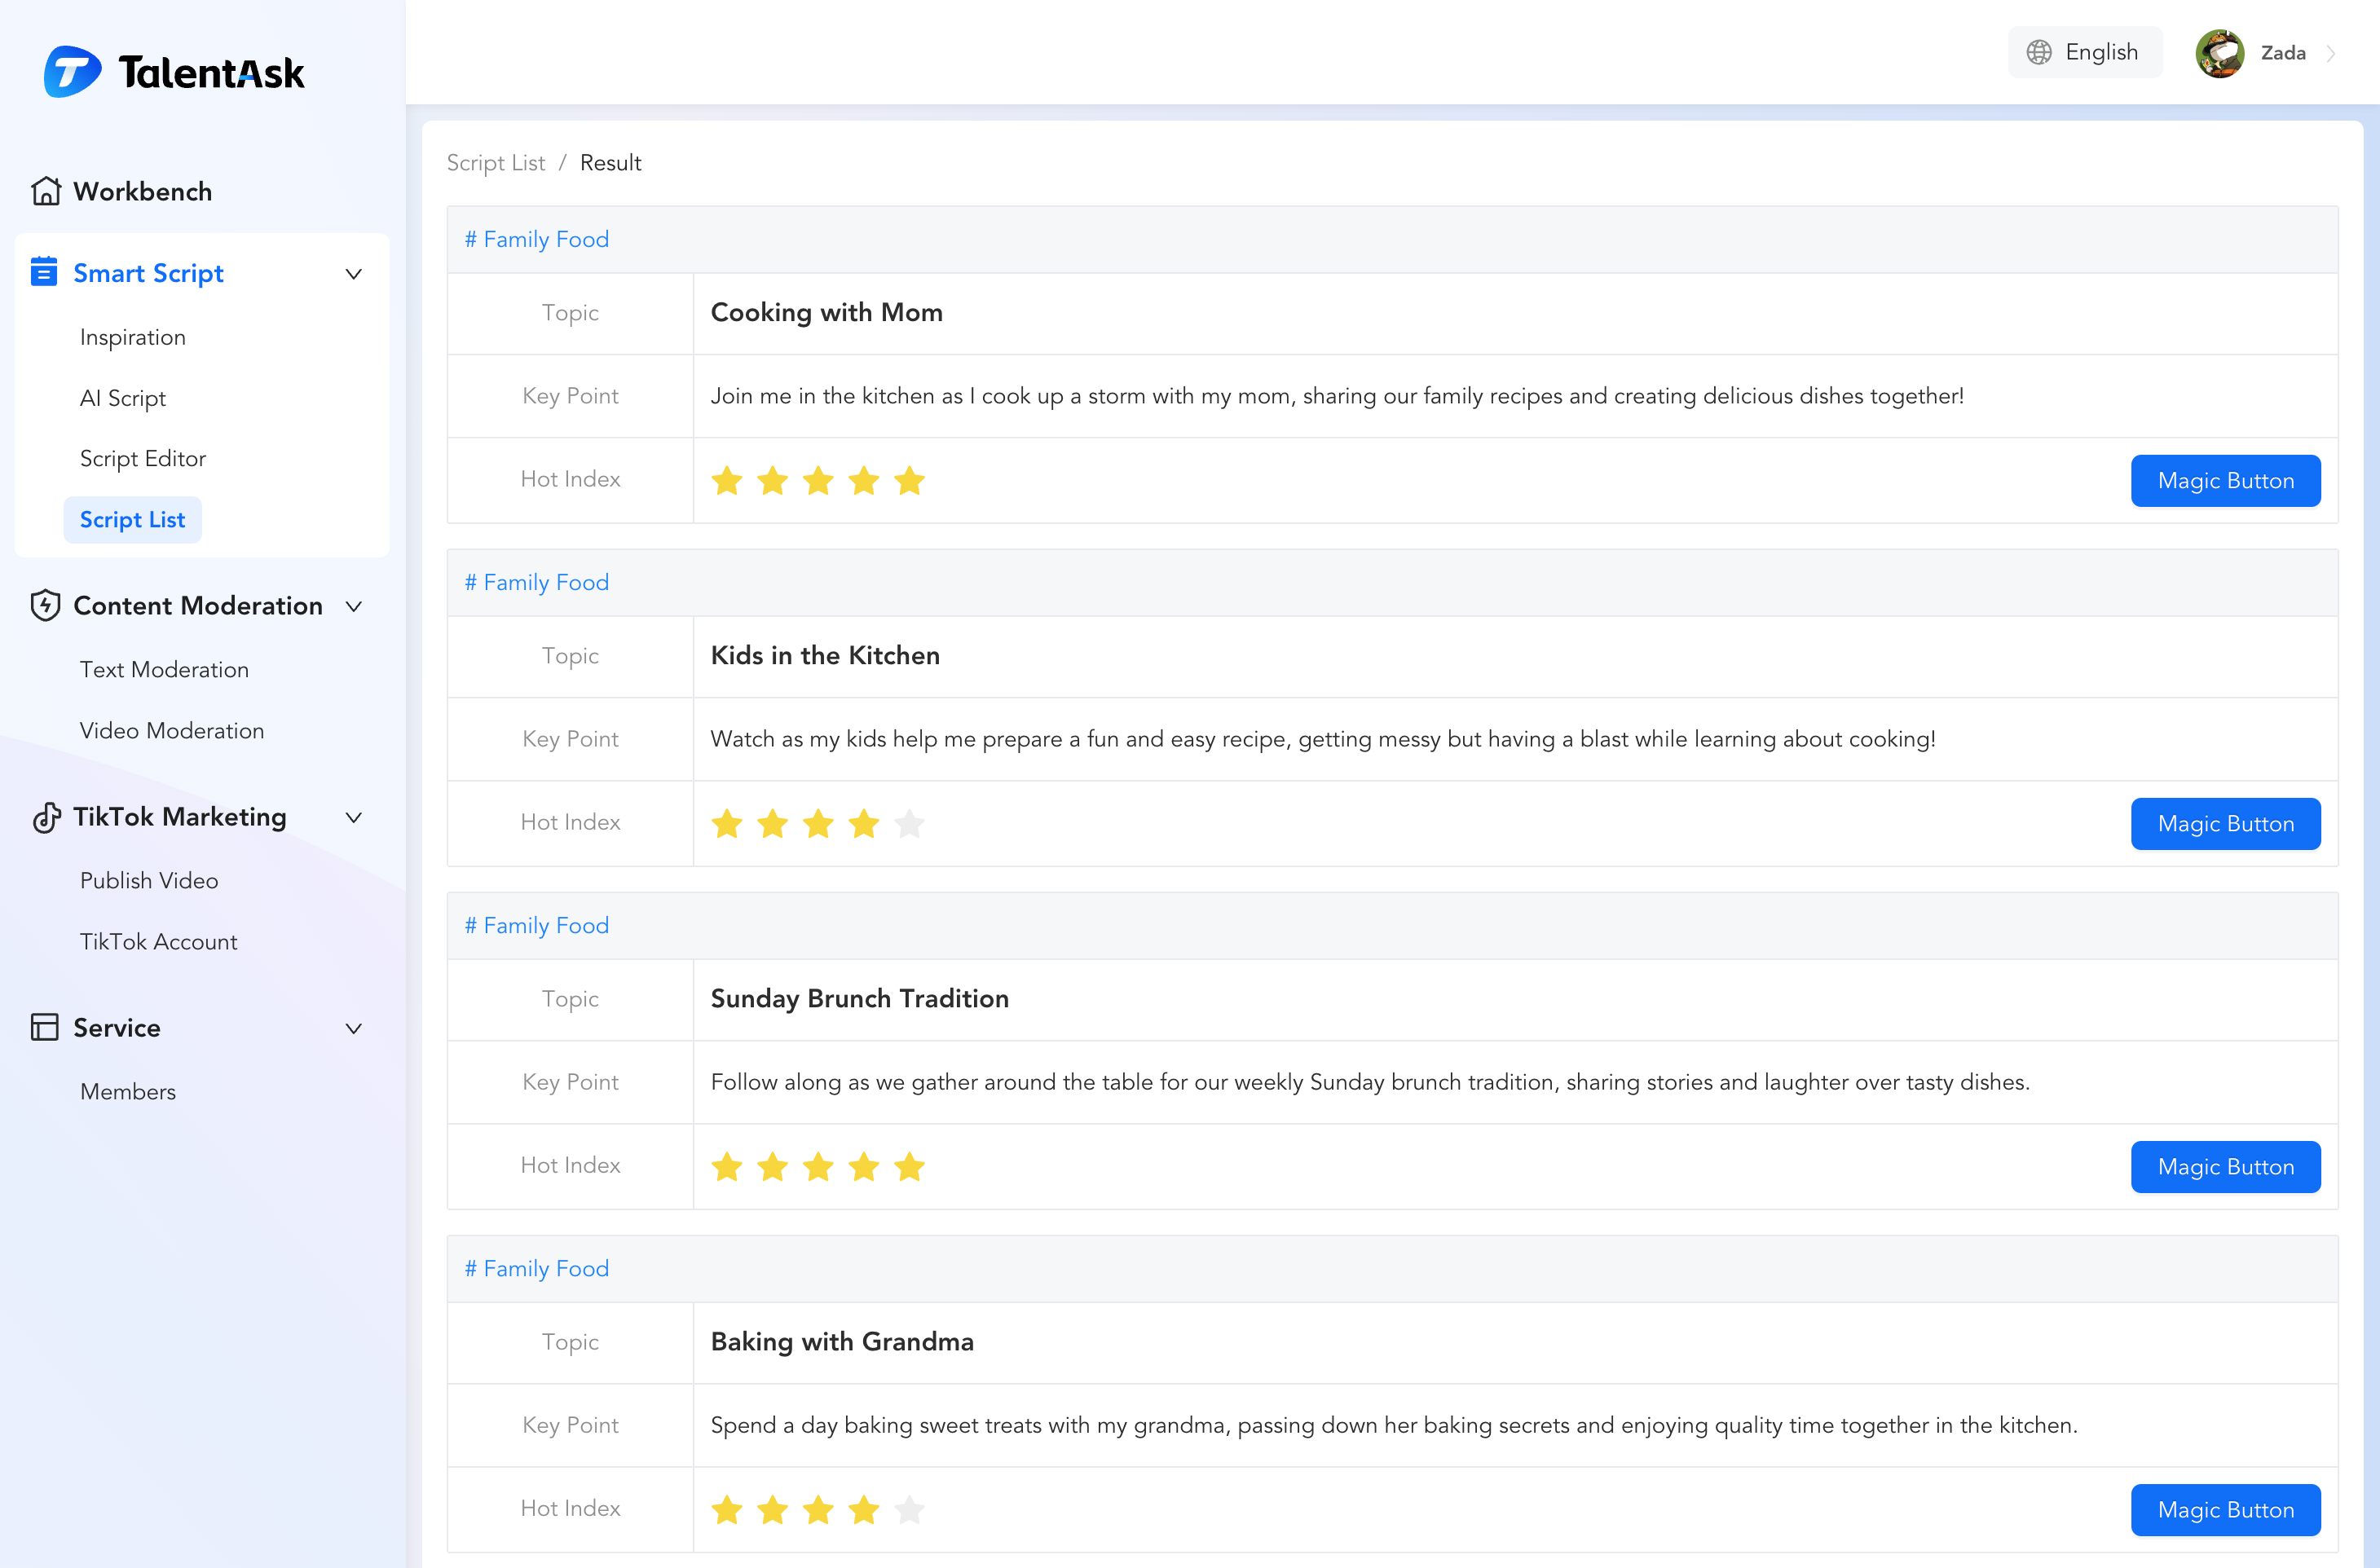The height and width of the screenshot is (1568, 2380).
Task: Click the TikTok Marketing icon
Action: [46, 817]
